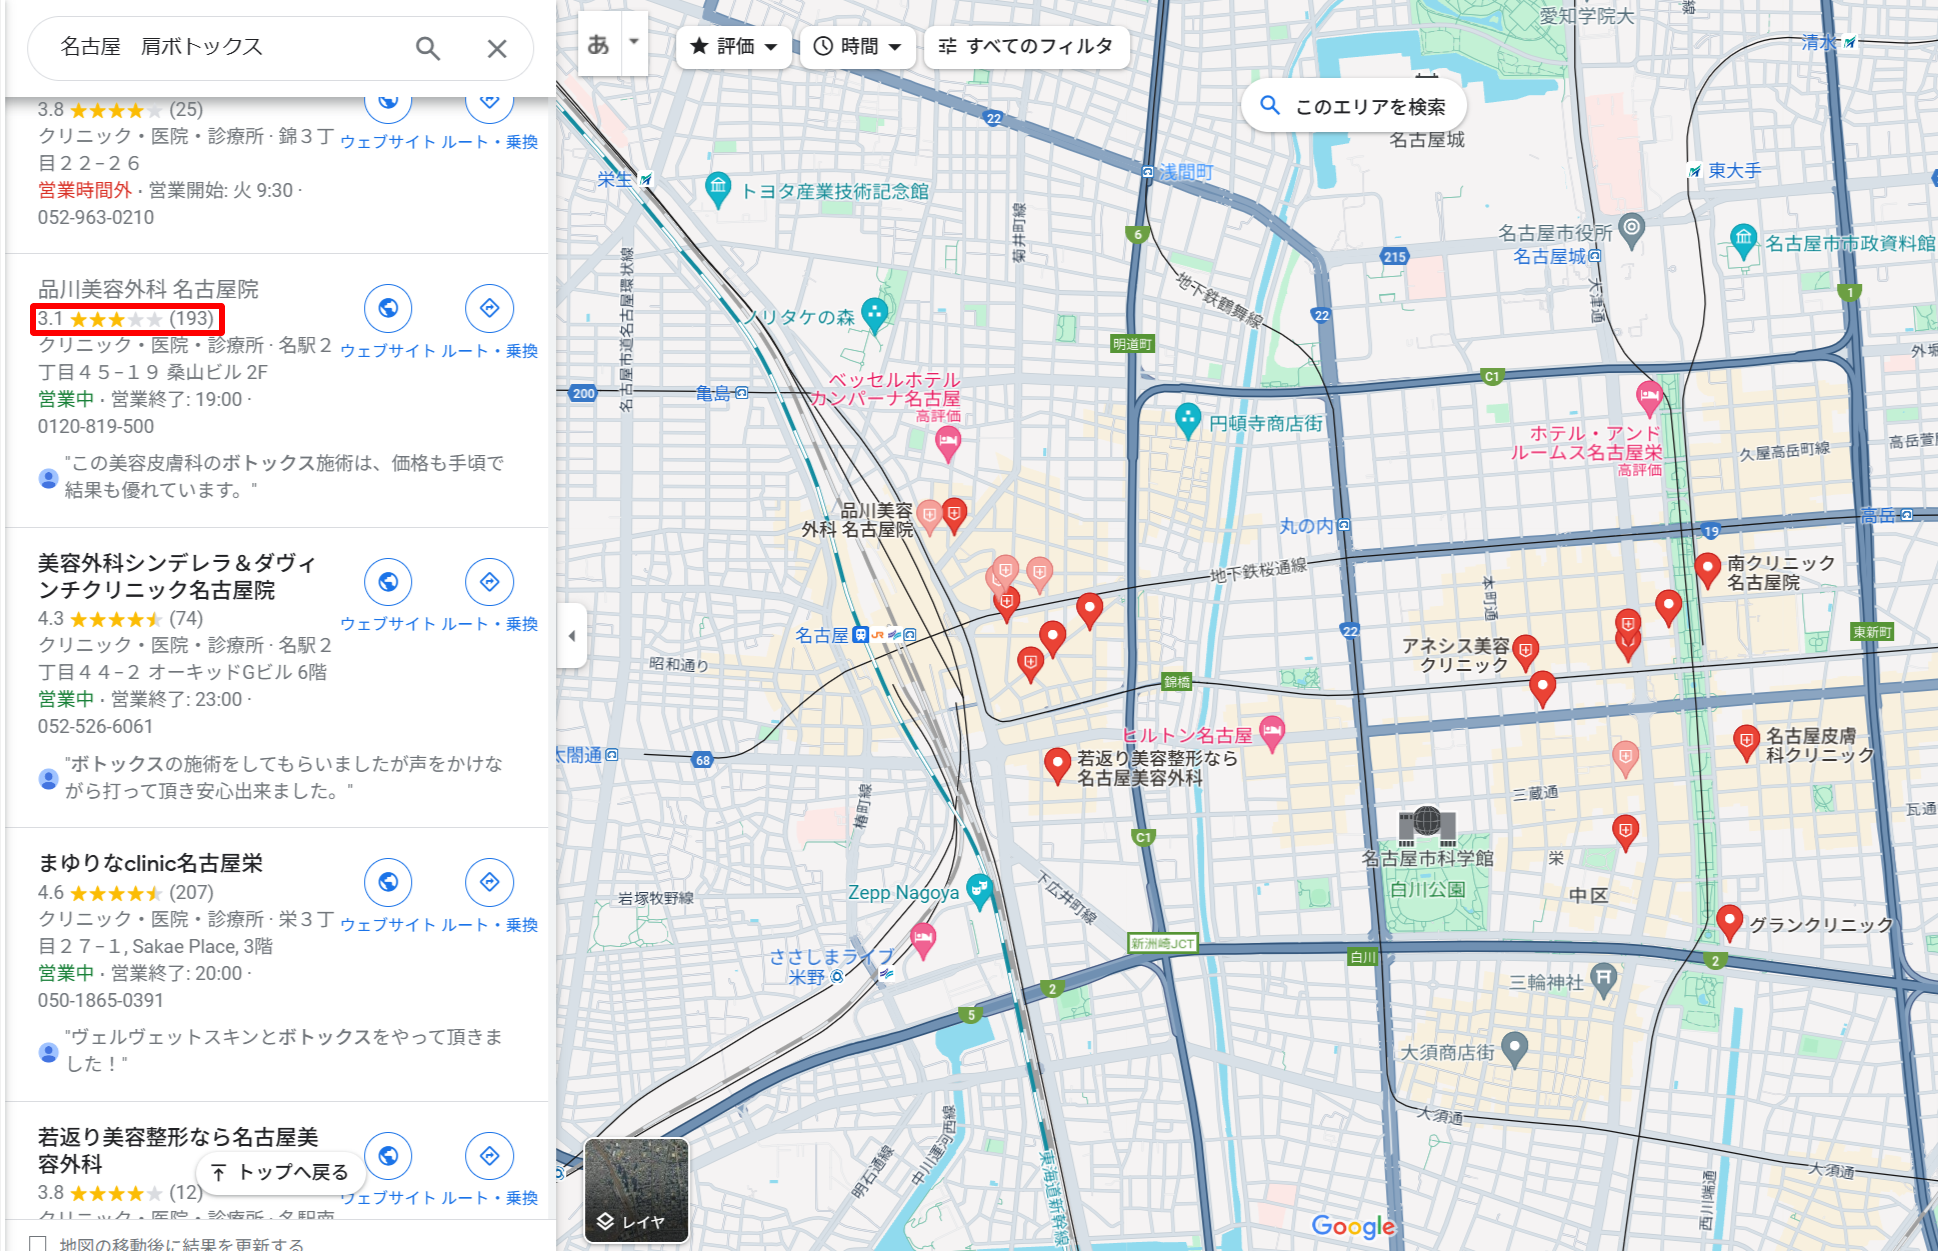Open website icon for まゆりなclinic名古屋栄
This screenshot has height=1251, width=1938.
388,882
